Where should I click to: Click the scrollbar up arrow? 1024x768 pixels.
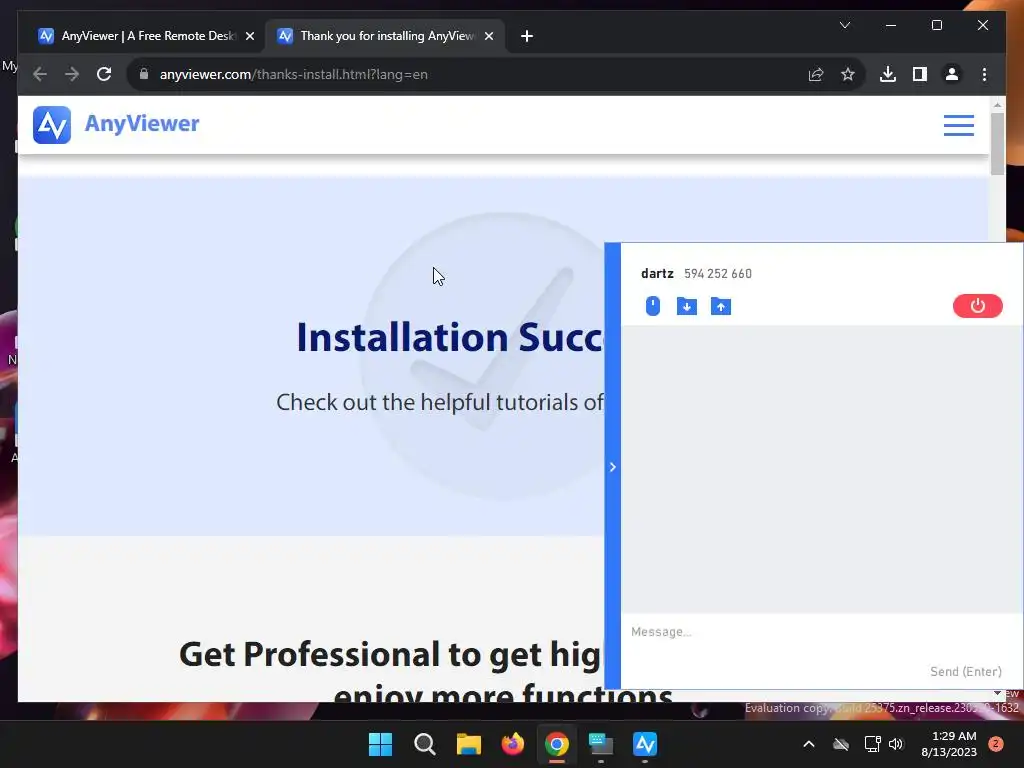coord(997,105)
